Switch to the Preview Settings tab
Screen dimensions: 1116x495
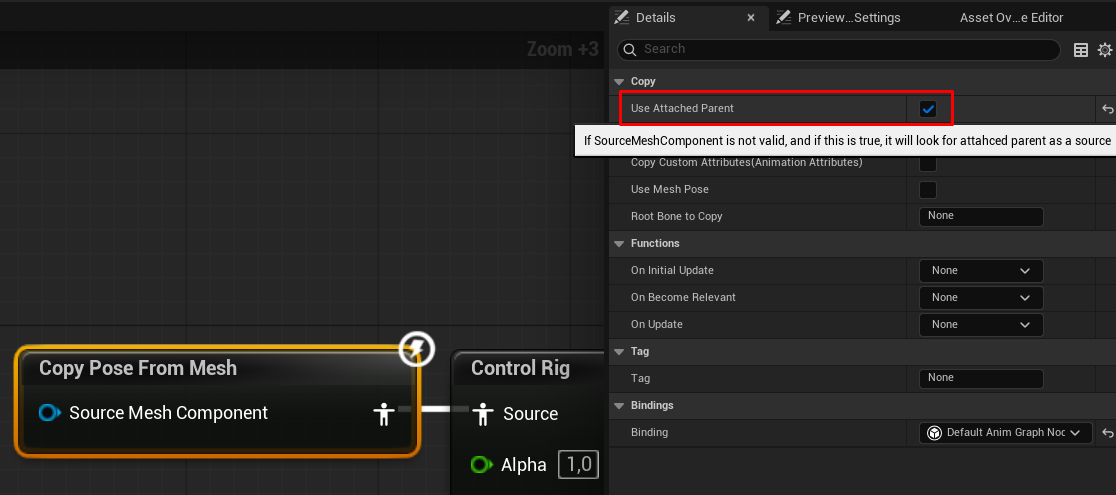point(848,18)
